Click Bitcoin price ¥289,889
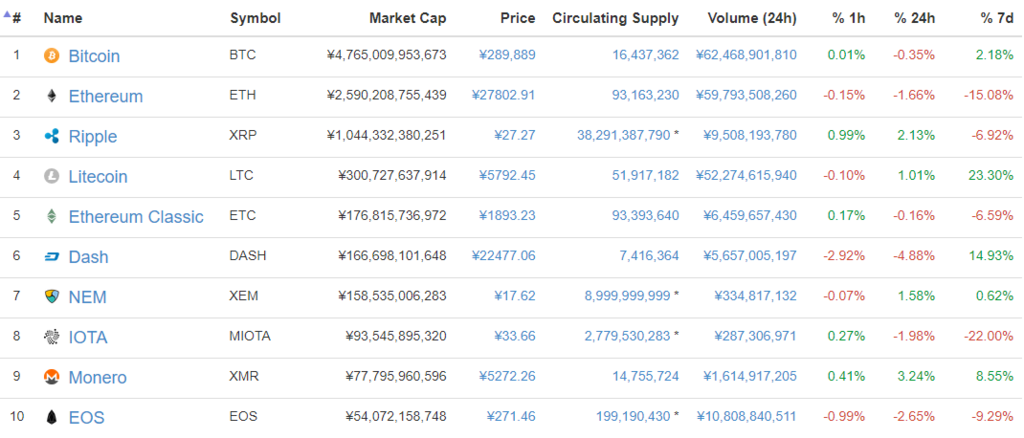 pyautogui.click(x=507, y=55)
